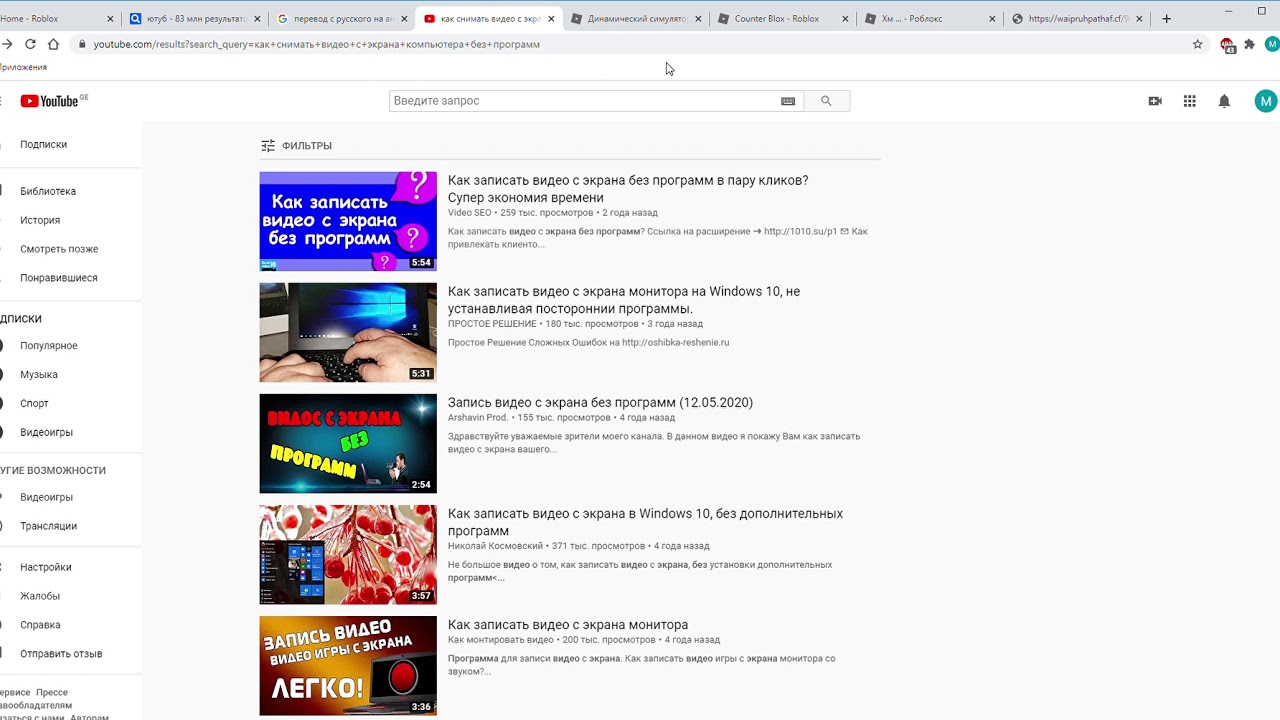Open Справка in the sidebar
The width and height of the screenshot is (1280, 720).
pos(40,625)
